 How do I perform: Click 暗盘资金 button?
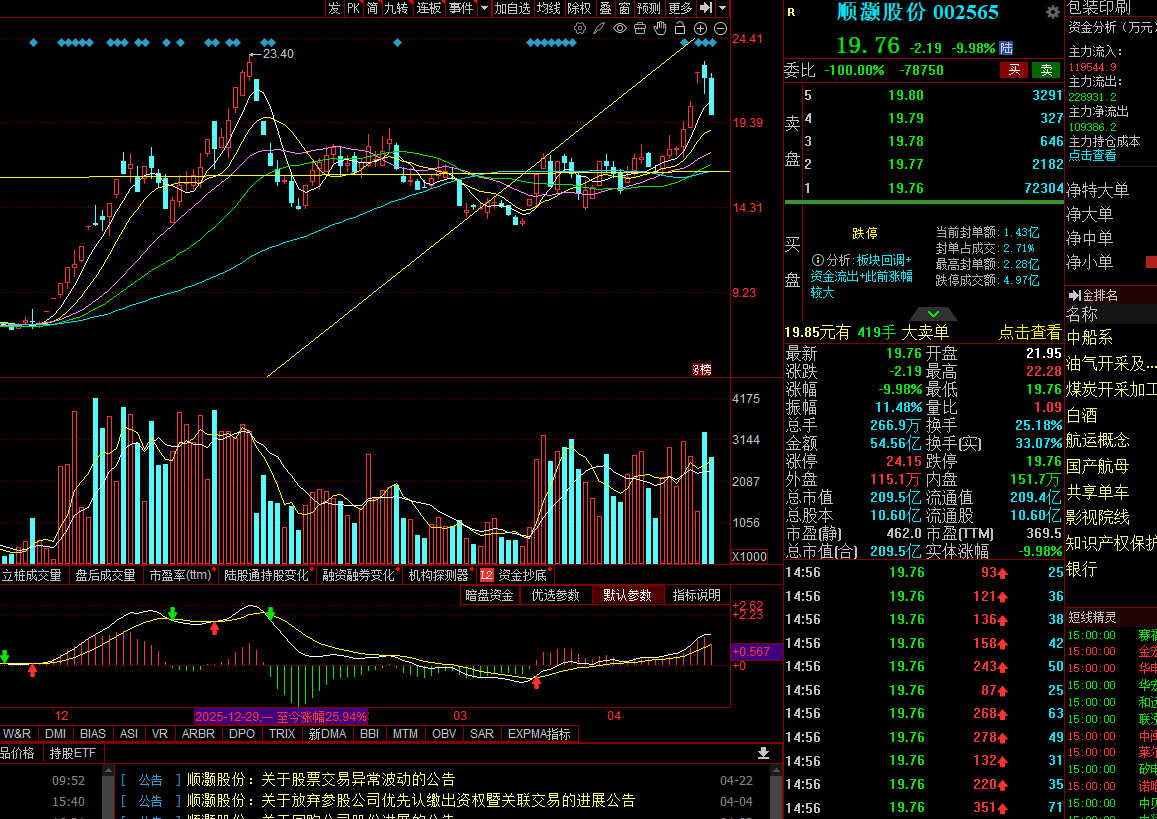click(490, 595)
